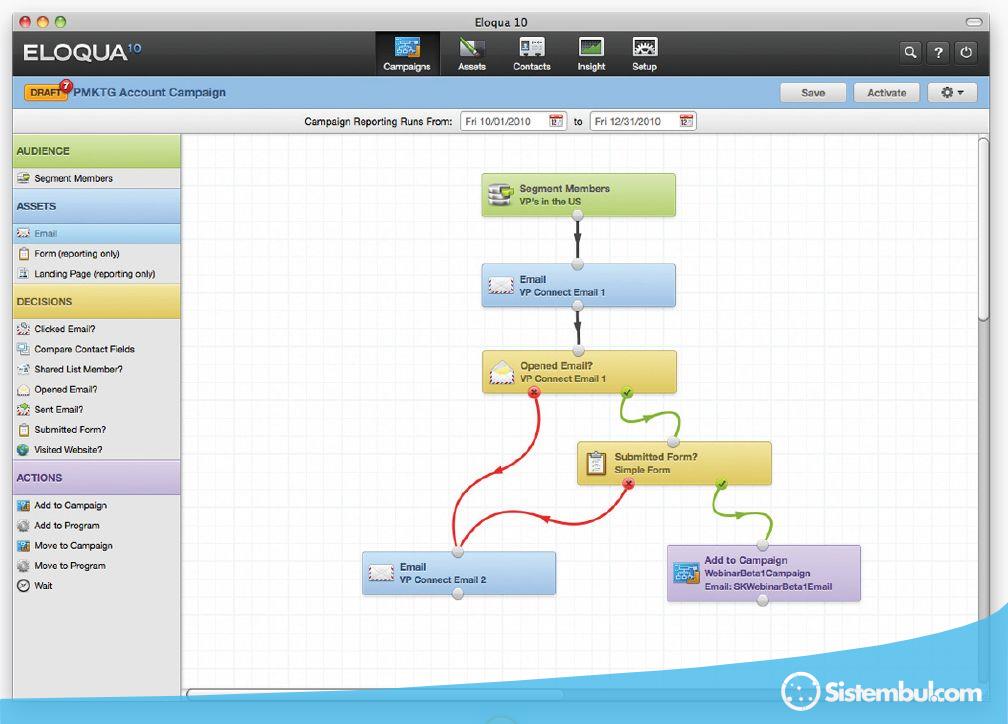The image size is (1008, 724).
Task: Select the Wait clock icon
Action: (x=23, y=586)
